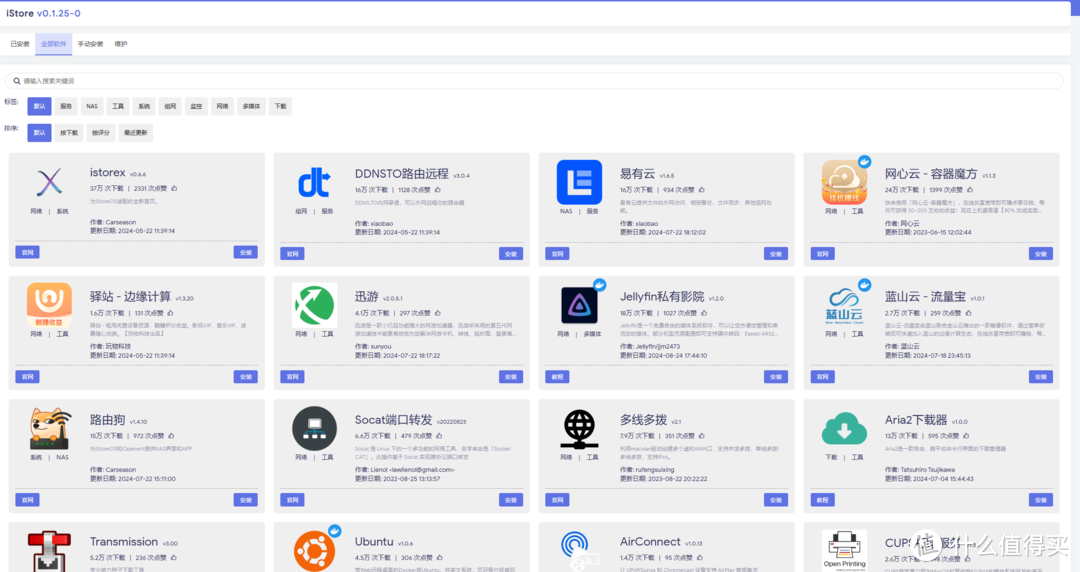
Task: Like 网心云 - 容器魔方 via thumbs-up icon
Action: pyautogui.click(x=970, y=190)
